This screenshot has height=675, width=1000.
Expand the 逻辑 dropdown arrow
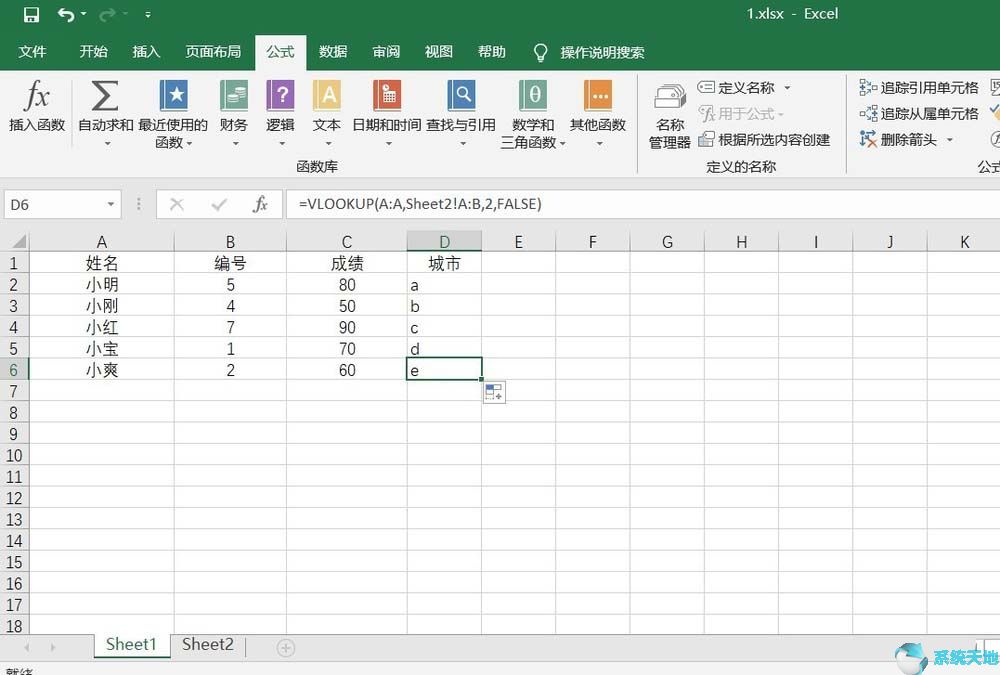282,144
